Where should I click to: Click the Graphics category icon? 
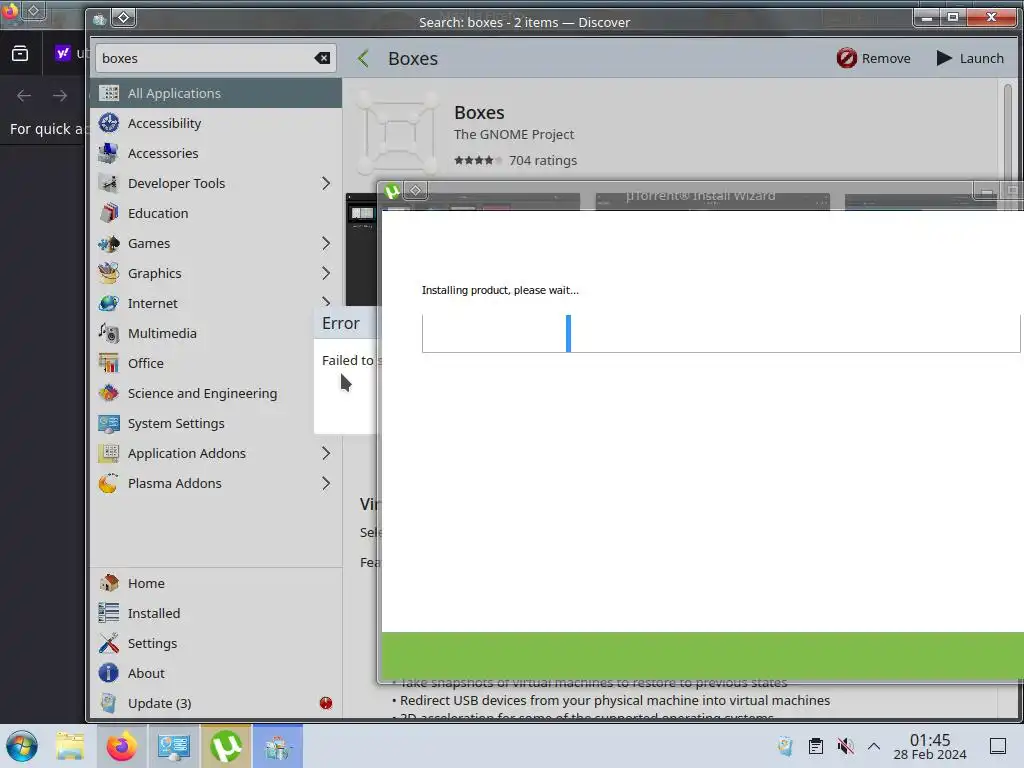click(x=108, y=274)
